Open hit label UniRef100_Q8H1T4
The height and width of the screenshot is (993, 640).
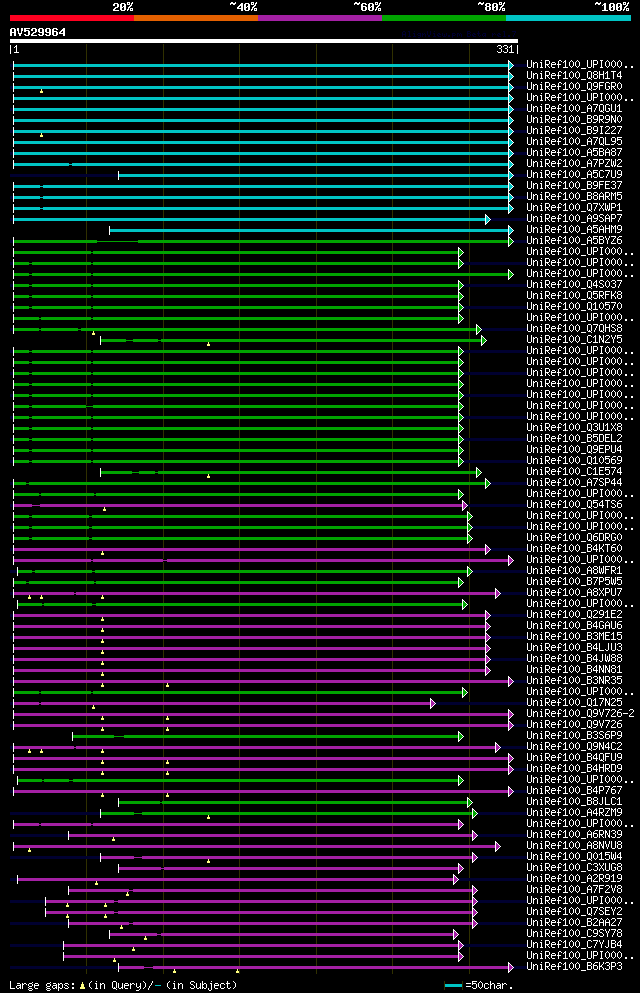(574, 75)
